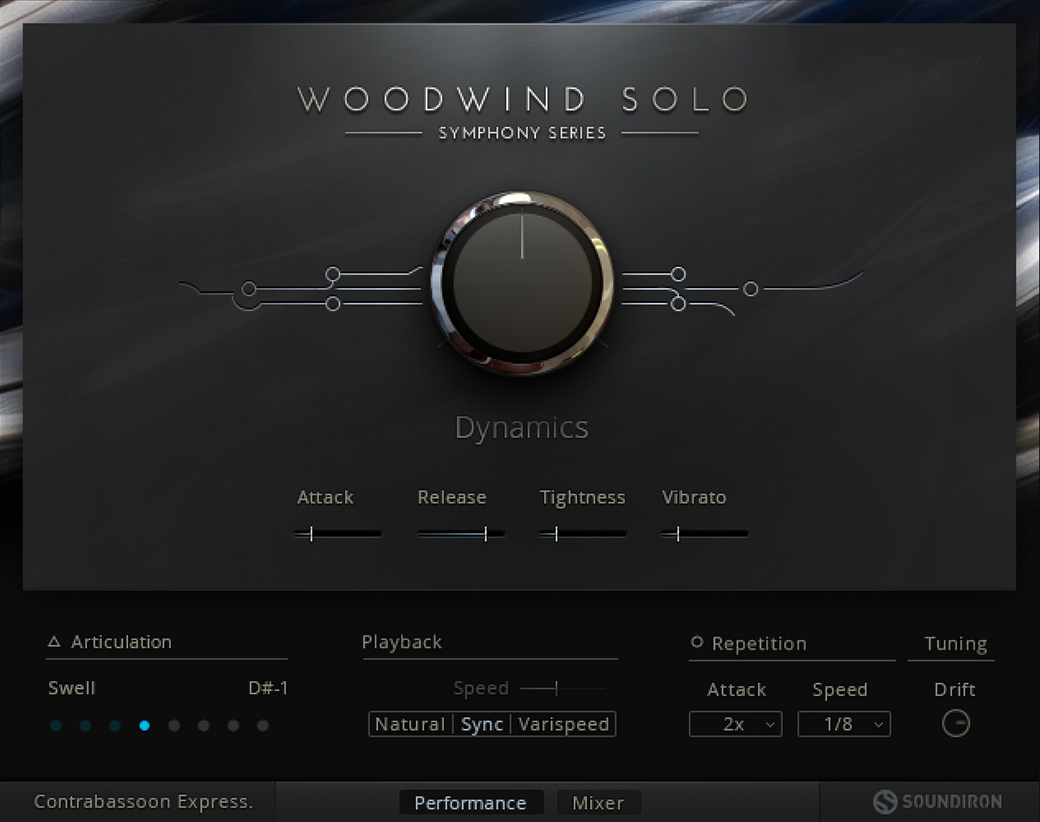Image resolution: width=1040 pixels, height=822 pixels.
Task: Select the highlighted fourth articulation dot
Action: point(145,726)
